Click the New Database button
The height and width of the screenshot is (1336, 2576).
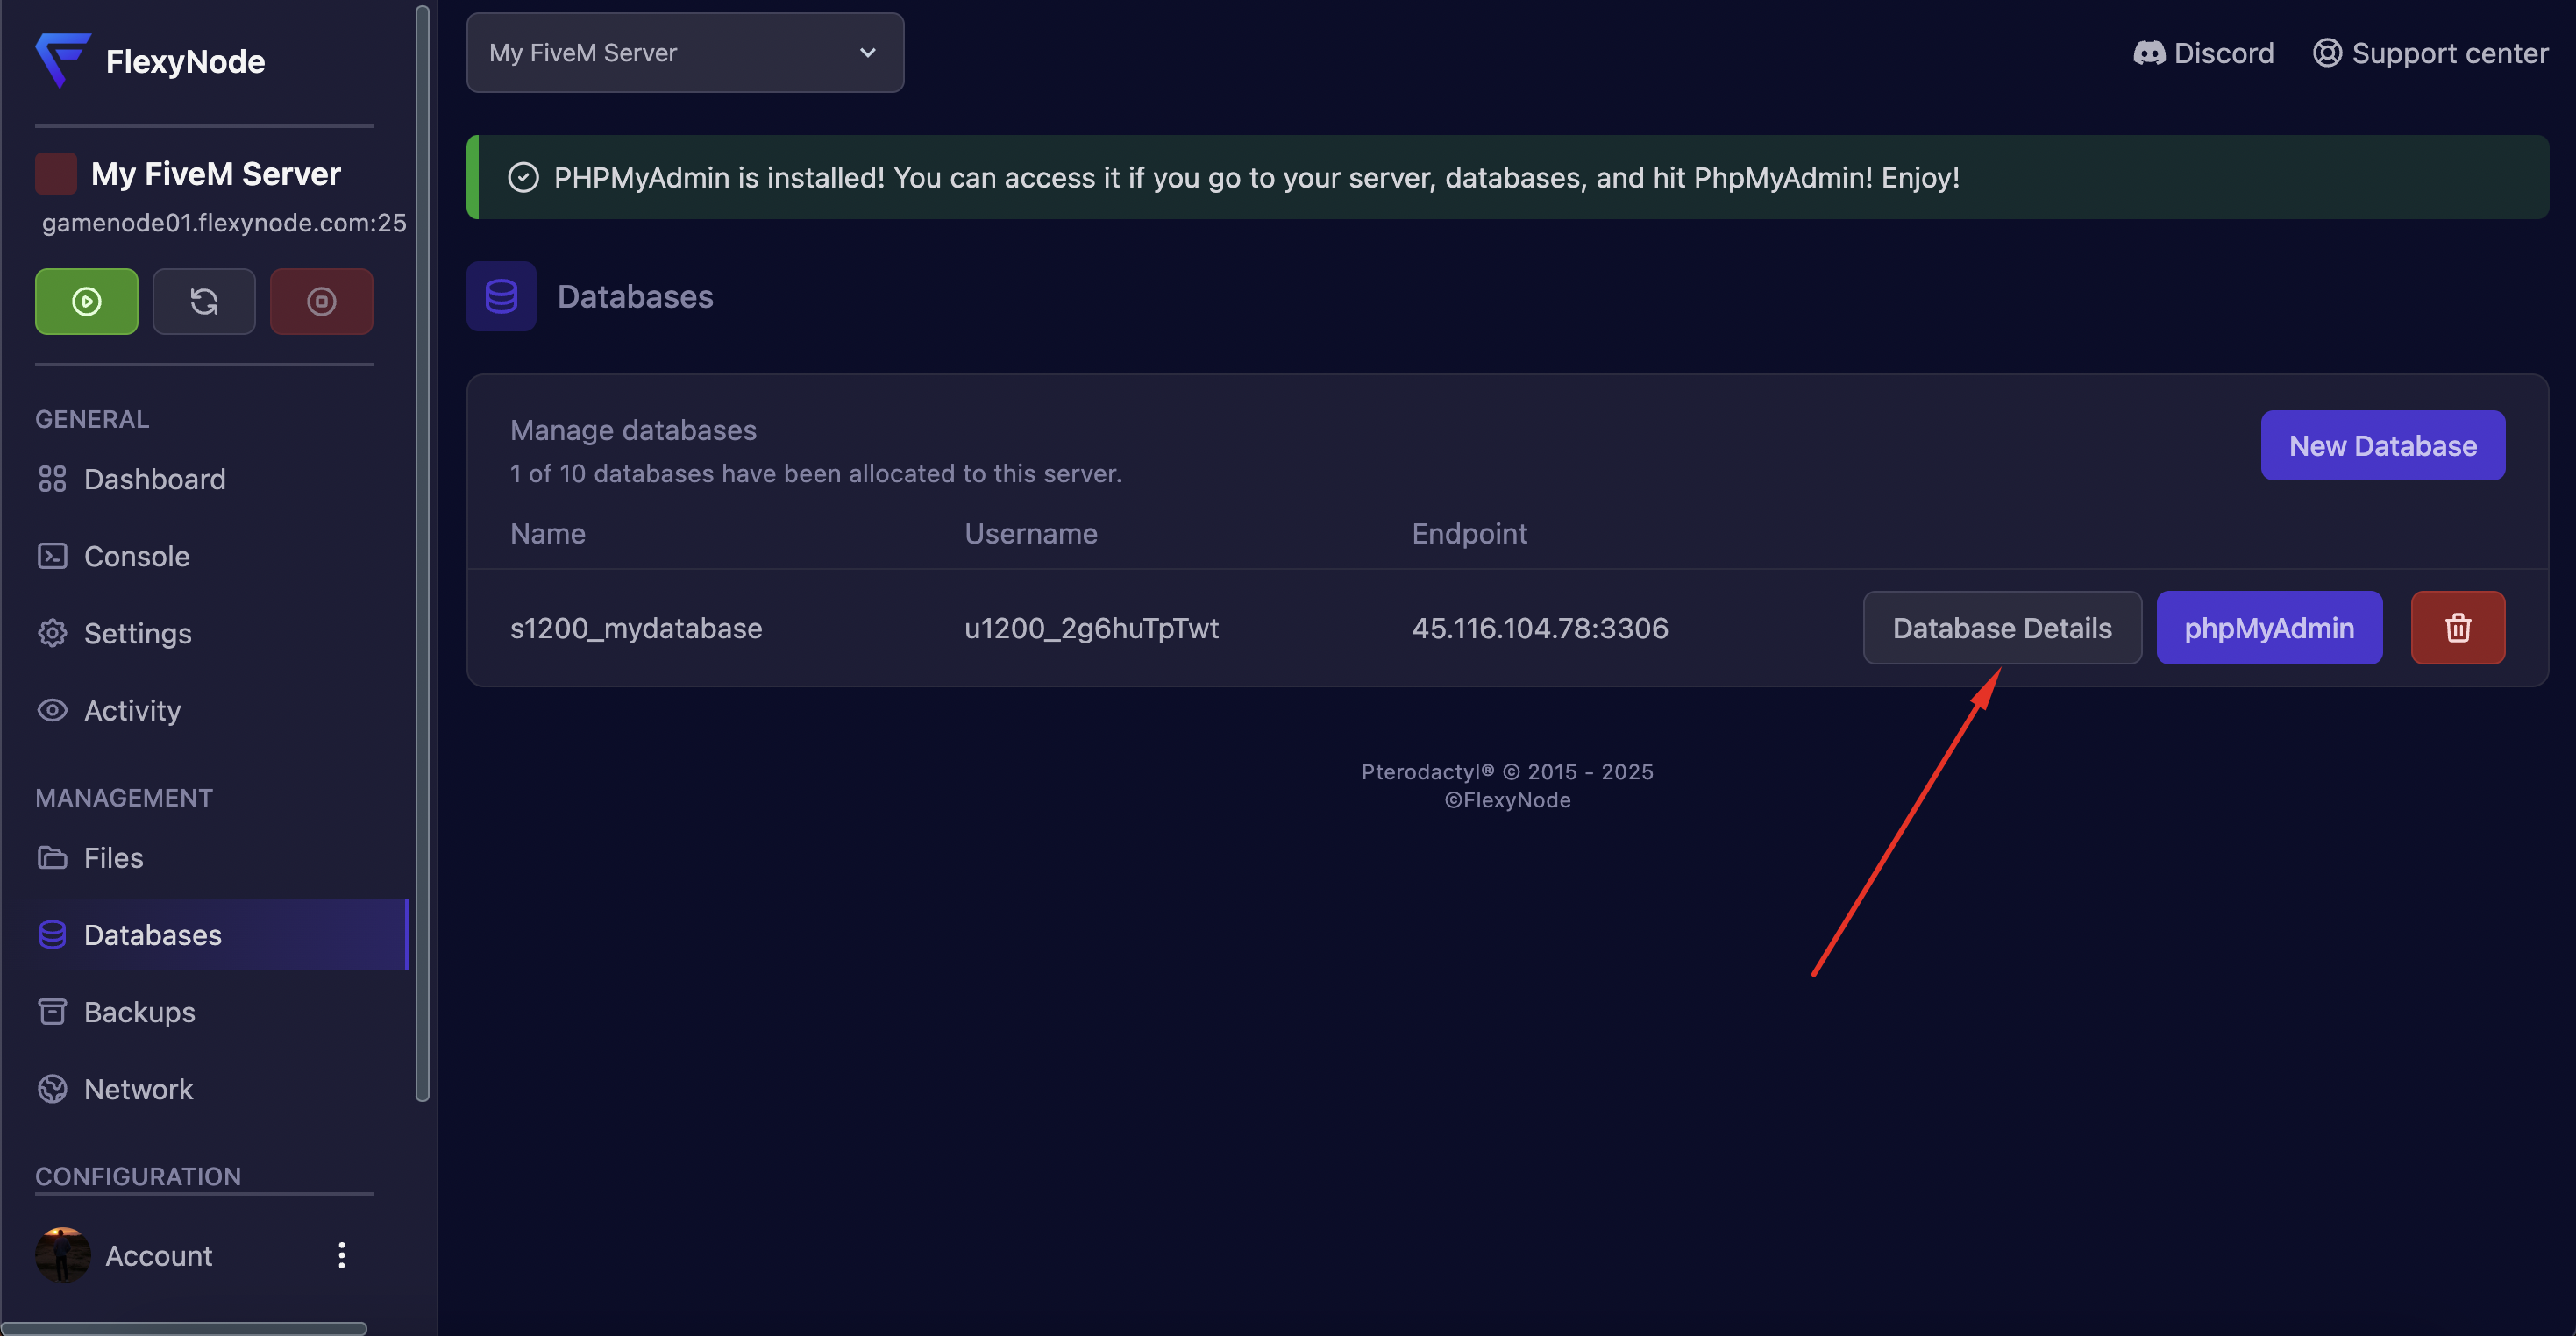pyautogui.click(x=2382, y=445)
